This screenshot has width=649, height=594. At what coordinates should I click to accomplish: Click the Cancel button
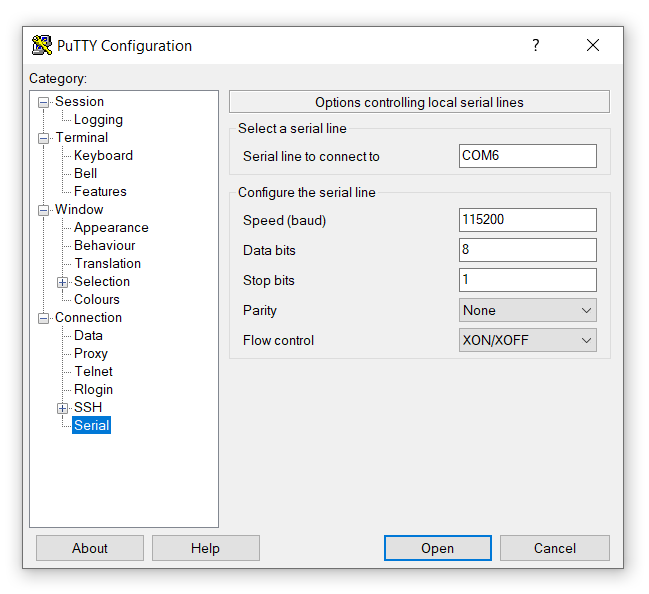point(555,548)
